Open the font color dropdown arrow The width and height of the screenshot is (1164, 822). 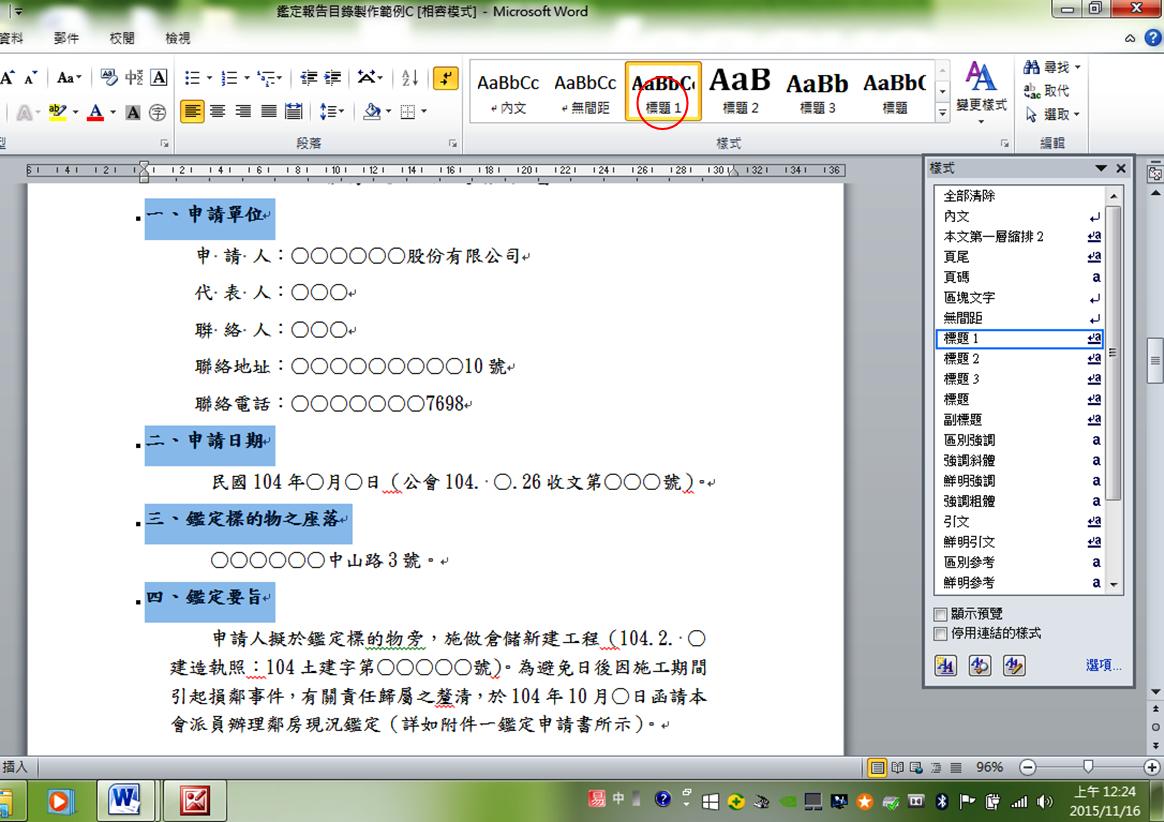click(x=113, y=112)
